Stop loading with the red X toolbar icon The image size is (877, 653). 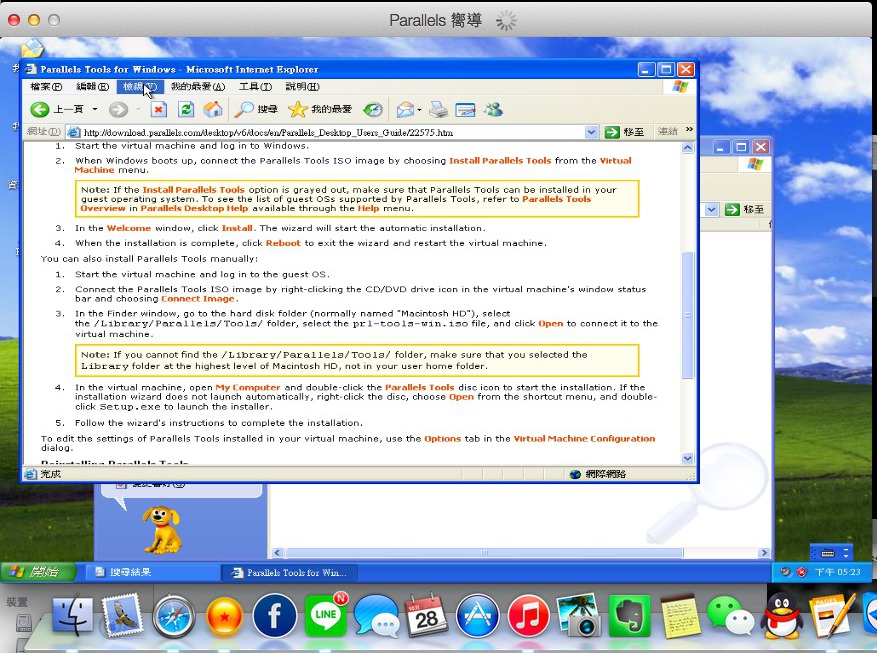pos(159,110)
